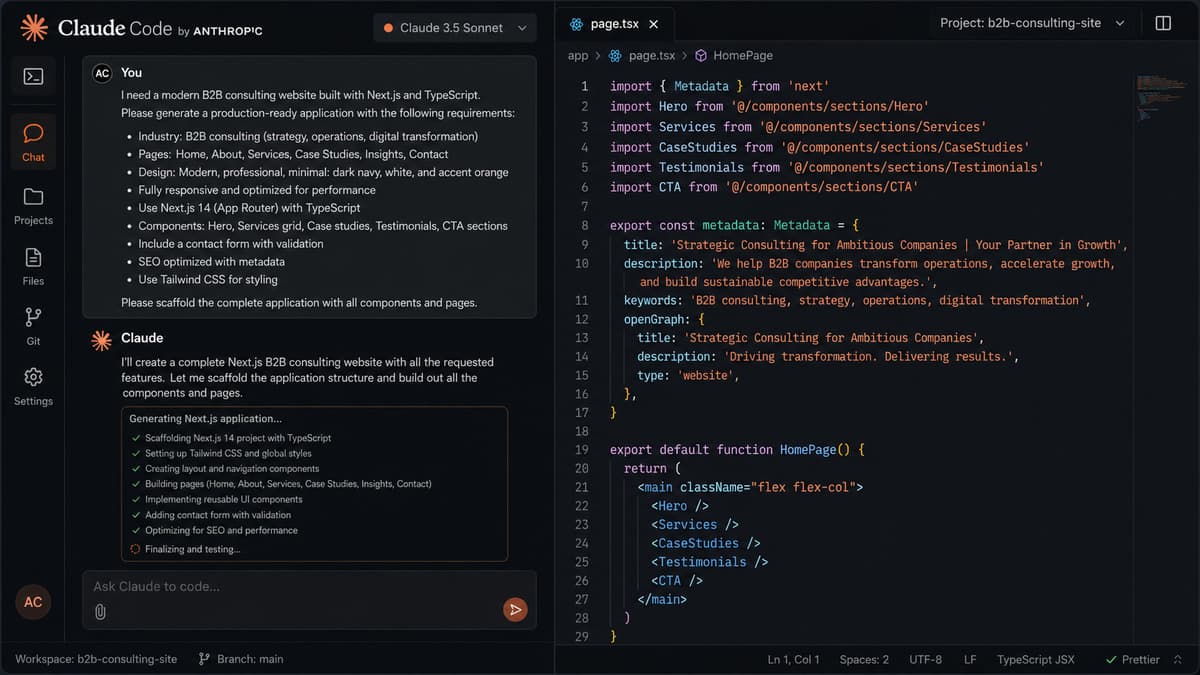Click the page.tsx breadcrumb segment
Image resolution: width=1200 pixels, height=675 pixels.
[x=652, y=56]
